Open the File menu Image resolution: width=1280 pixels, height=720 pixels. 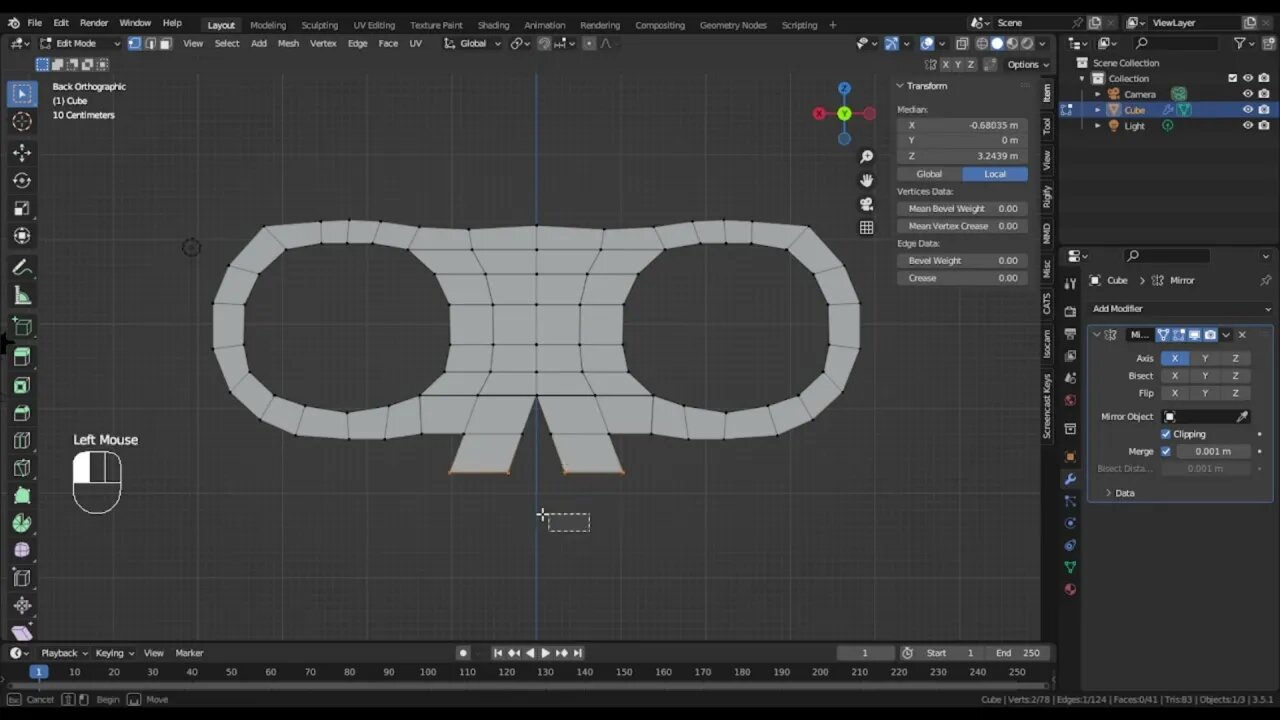coord(34,23)
